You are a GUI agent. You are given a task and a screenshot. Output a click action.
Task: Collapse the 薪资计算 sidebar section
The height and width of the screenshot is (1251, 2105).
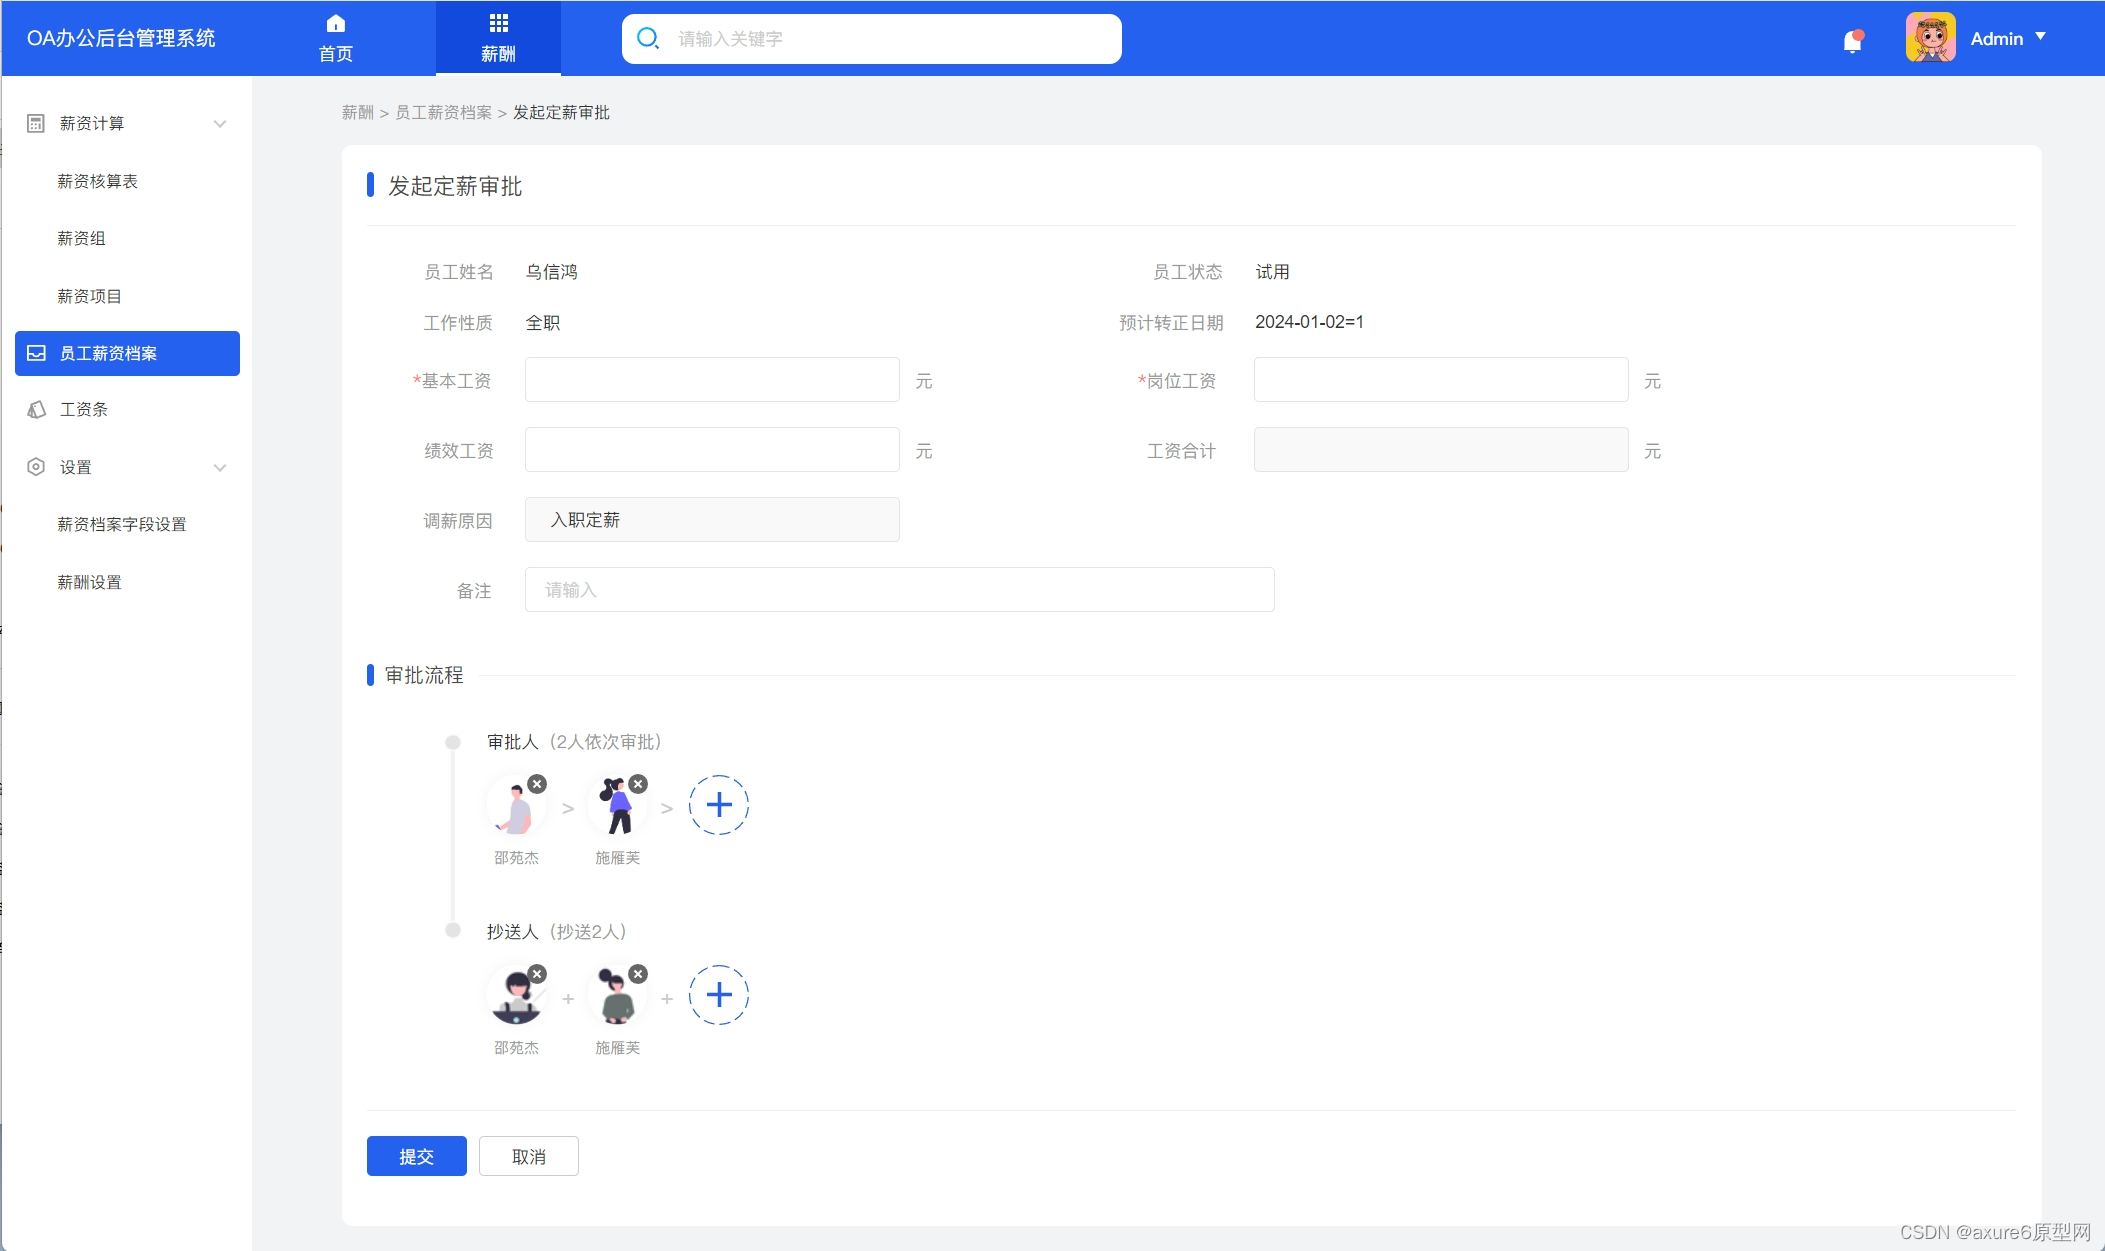point(219,122)
